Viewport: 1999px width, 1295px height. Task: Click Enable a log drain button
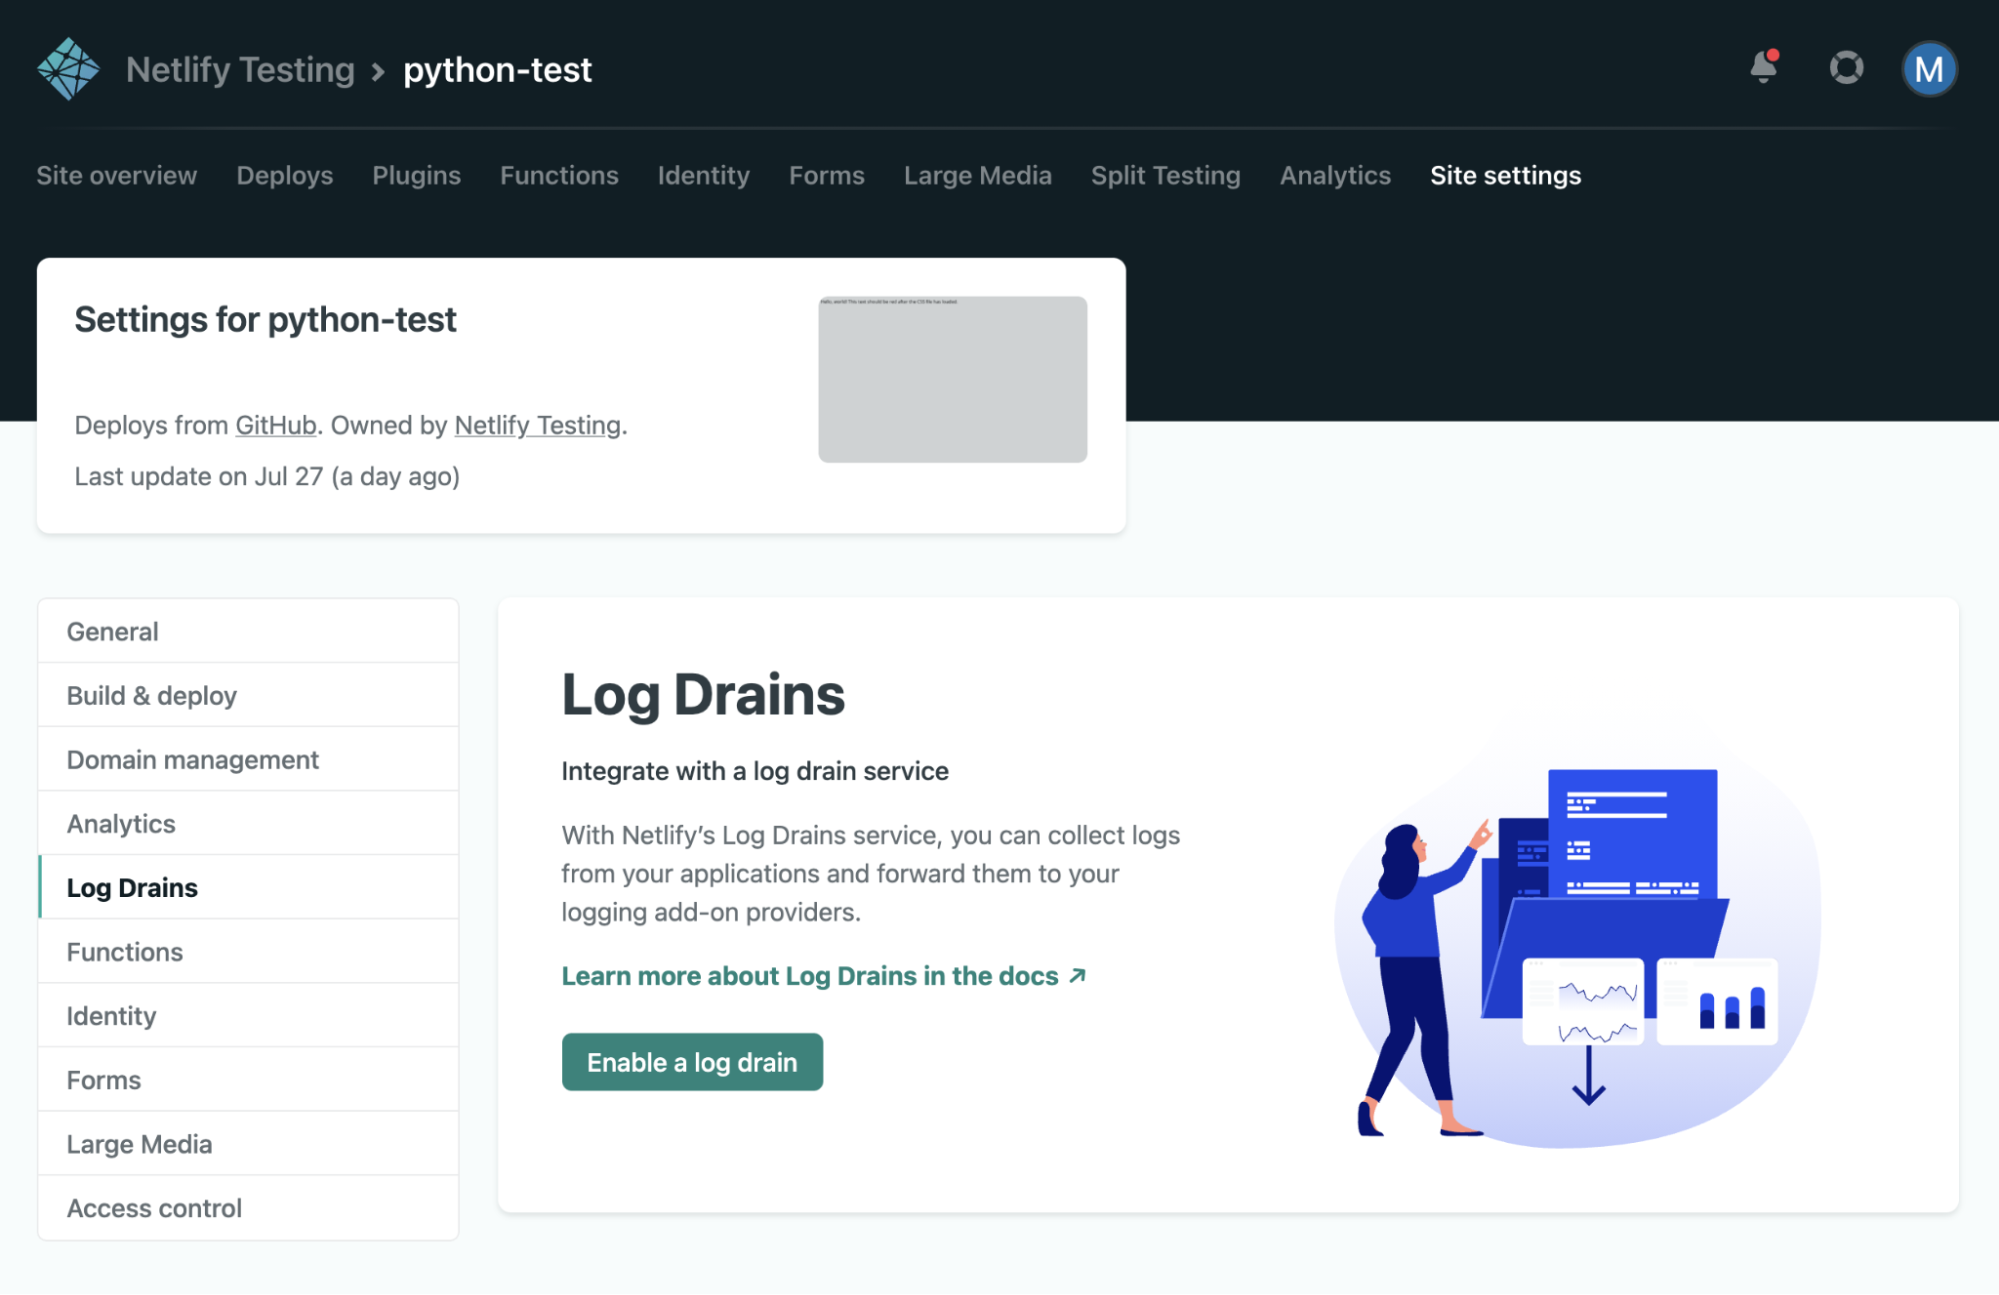tap(692, 1062)
